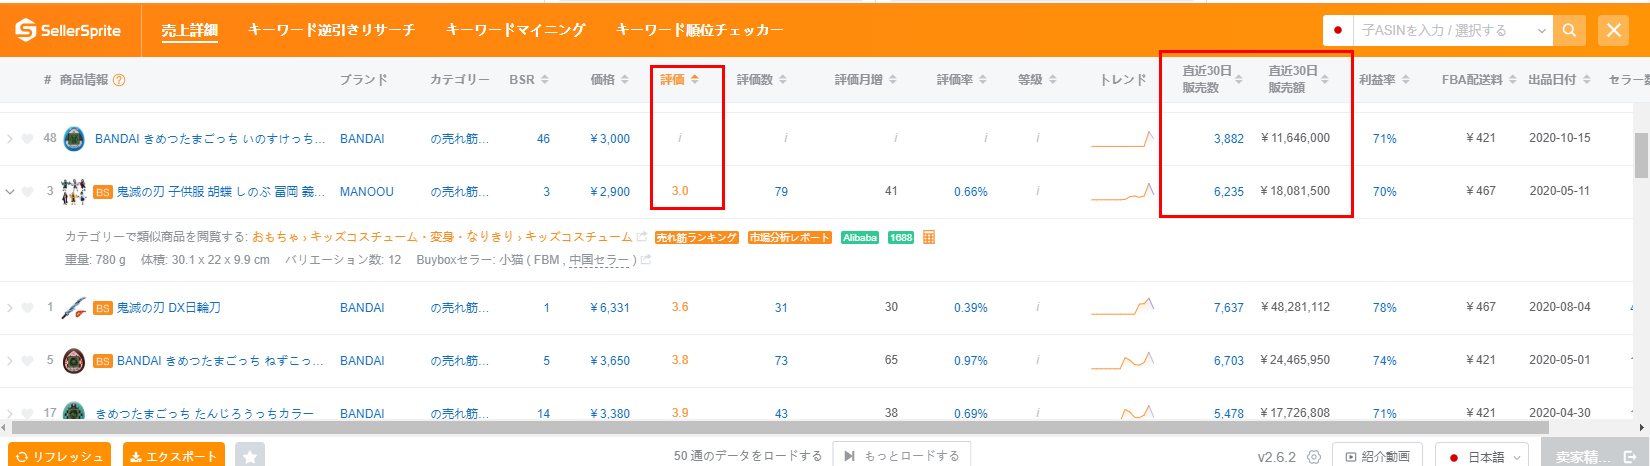The height and width of the screenshot is (466, 1650).
Task: Favorite the いのすけっち product heart
Action: (28, 139)
